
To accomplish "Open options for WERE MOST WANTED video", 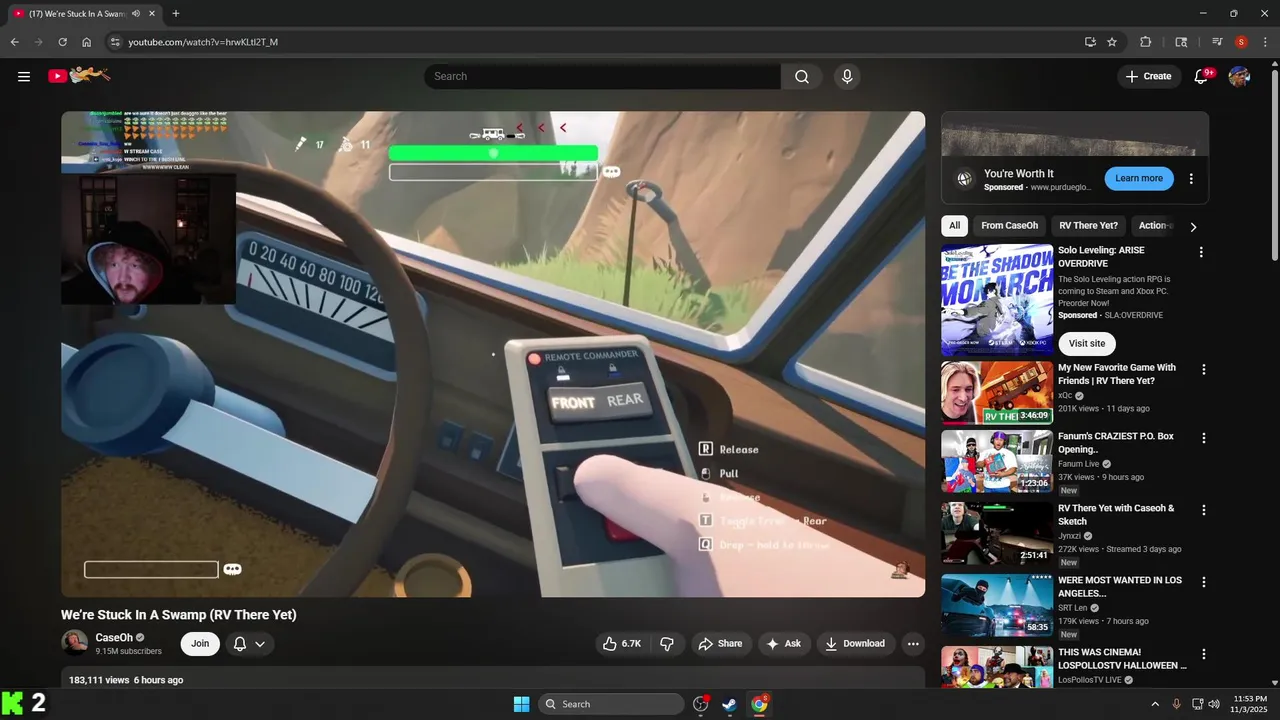I will click(1203, 582).
